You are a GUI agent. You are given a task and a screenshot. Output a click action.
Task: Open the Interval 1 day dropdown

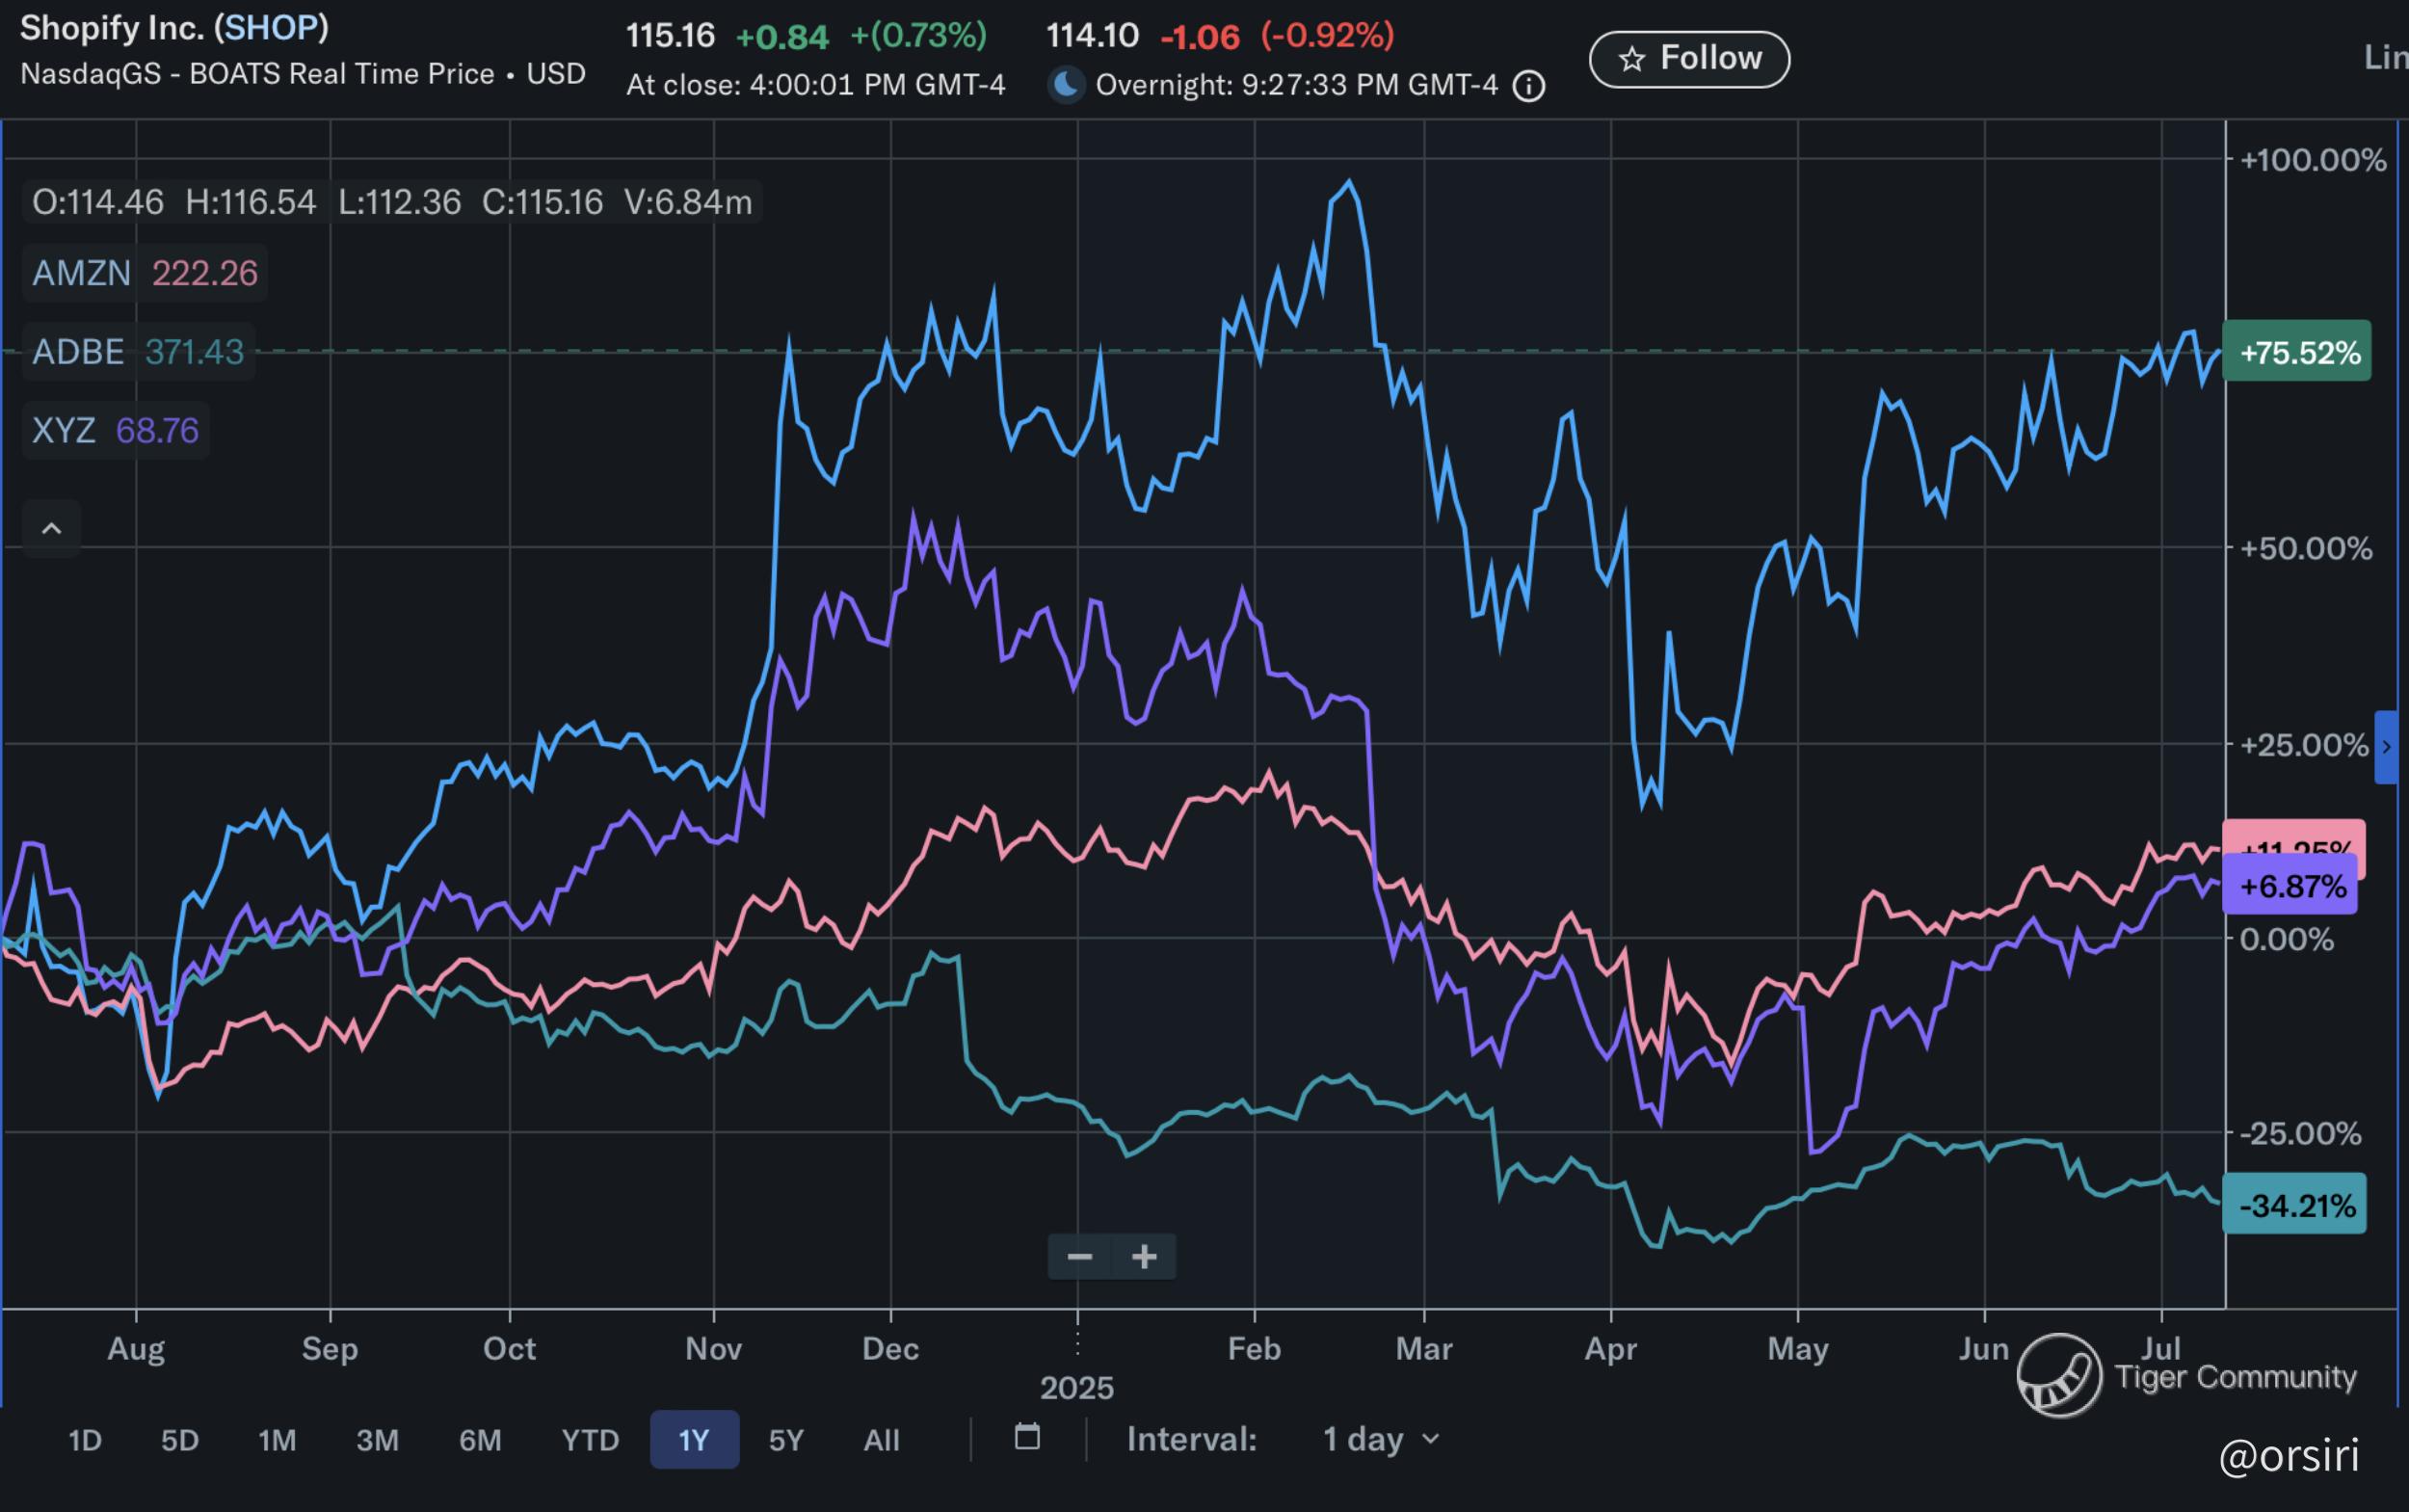coord(1380,1439)
